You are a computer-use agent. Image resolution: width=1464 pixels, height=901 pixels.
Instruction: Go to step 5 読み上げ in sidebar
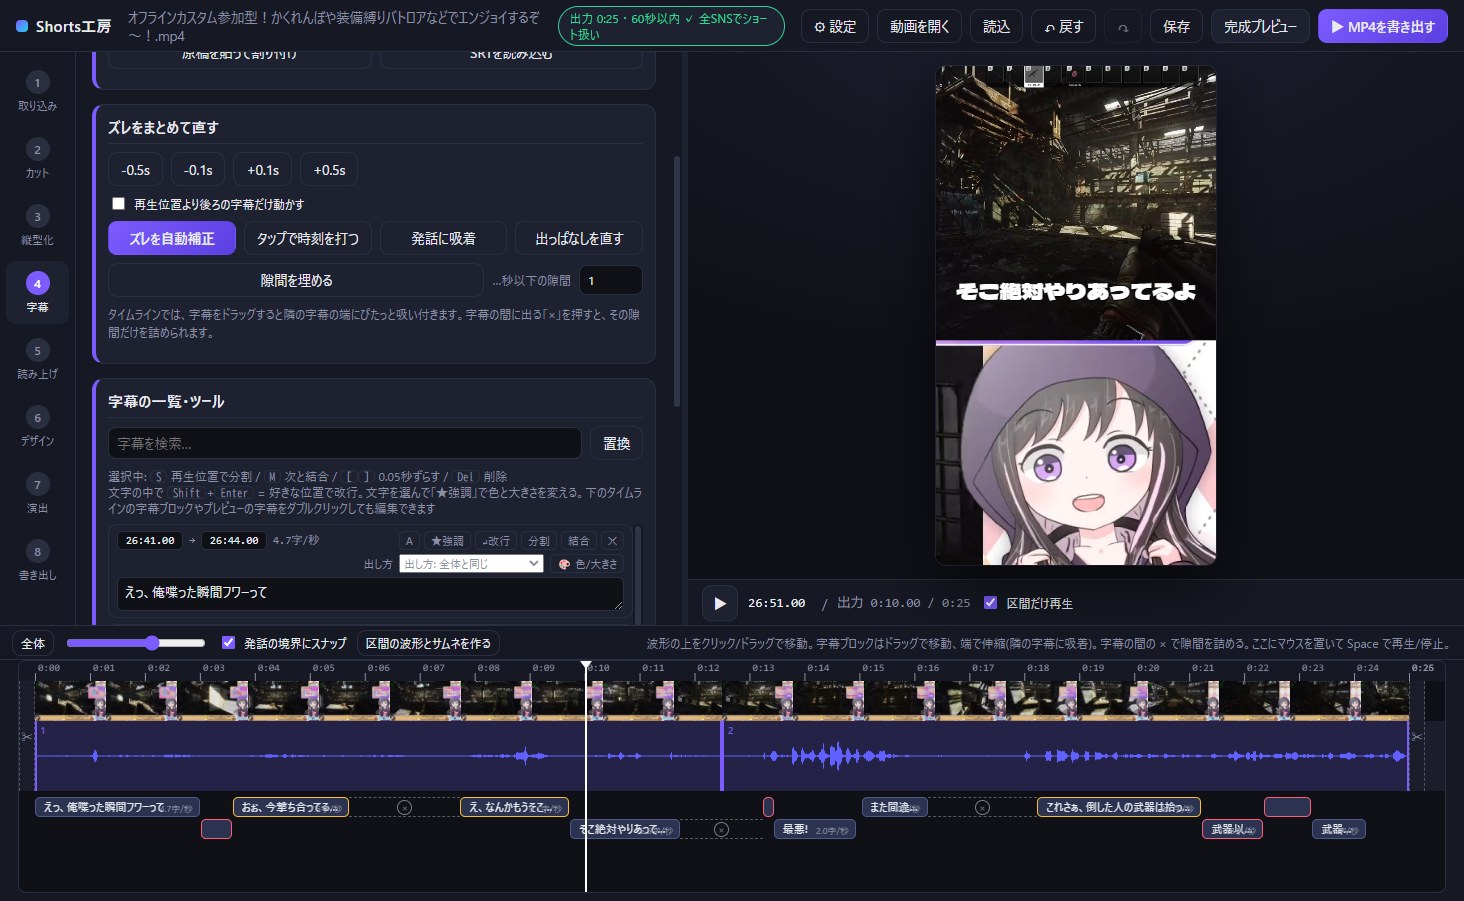click(x=37, y=360)
